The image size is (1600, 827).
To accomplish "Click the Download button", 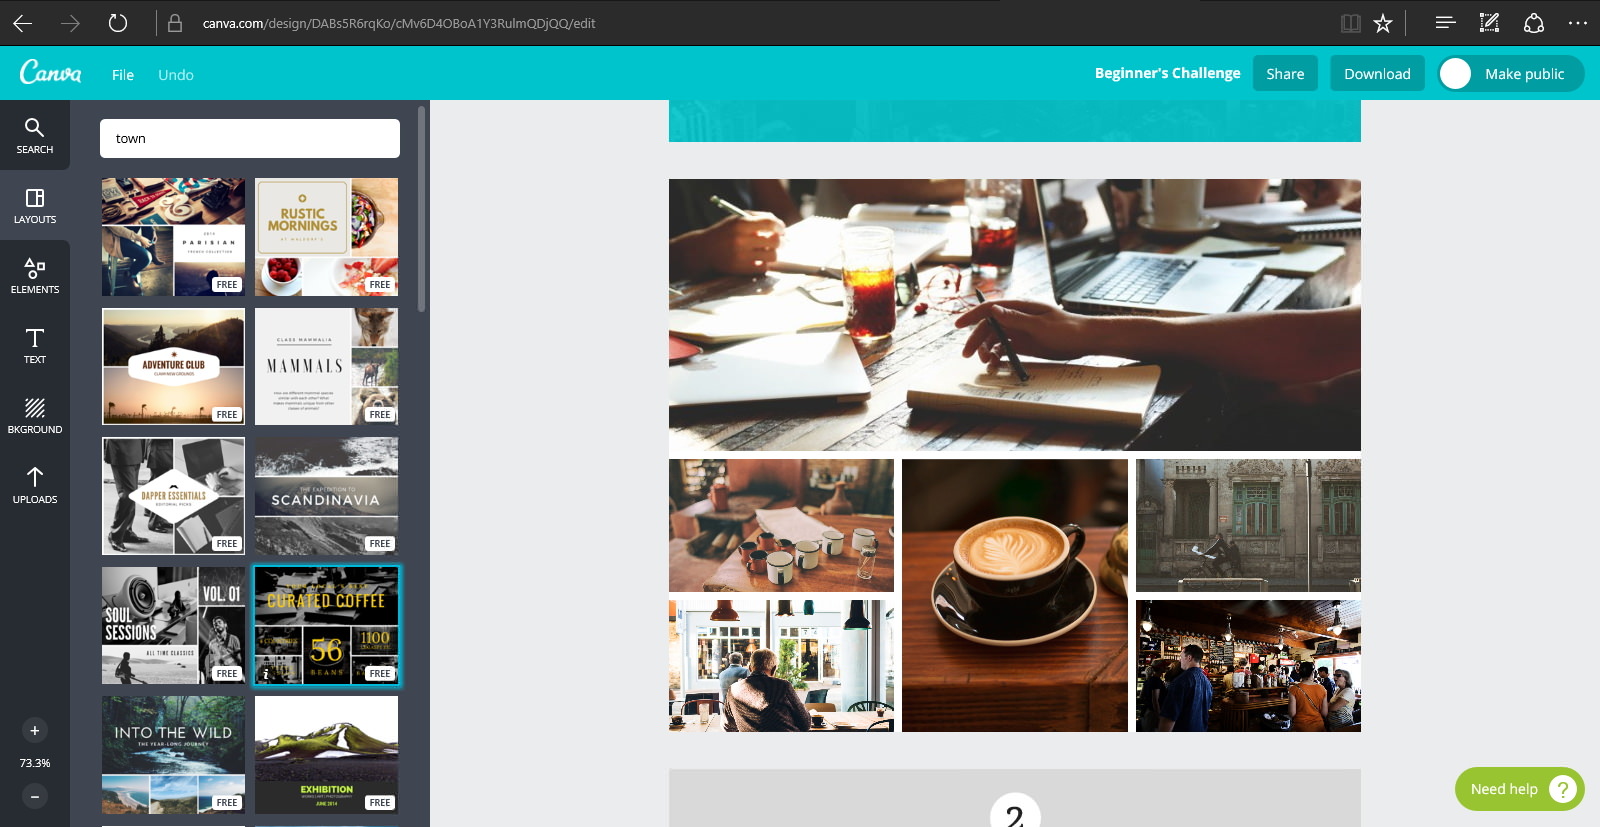I will coord(1377,74).
